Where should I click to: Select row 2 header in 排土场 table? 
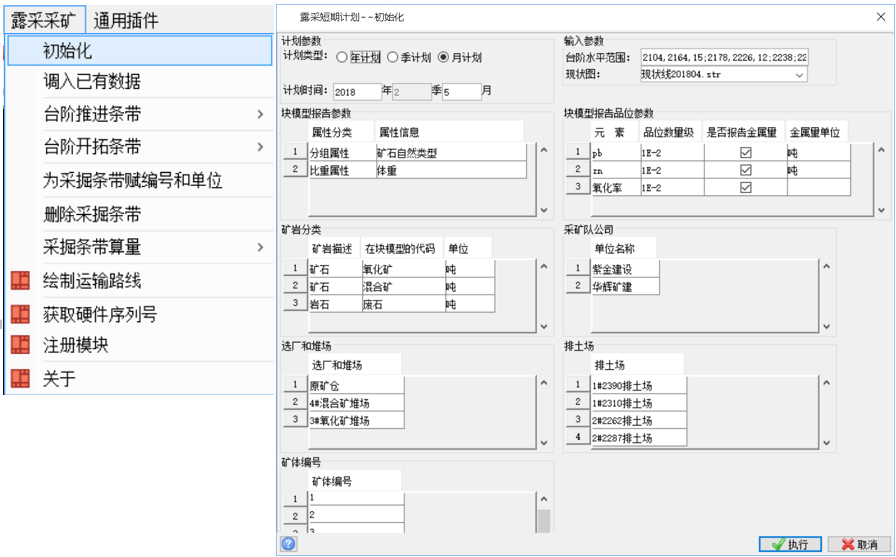(575, 403)
